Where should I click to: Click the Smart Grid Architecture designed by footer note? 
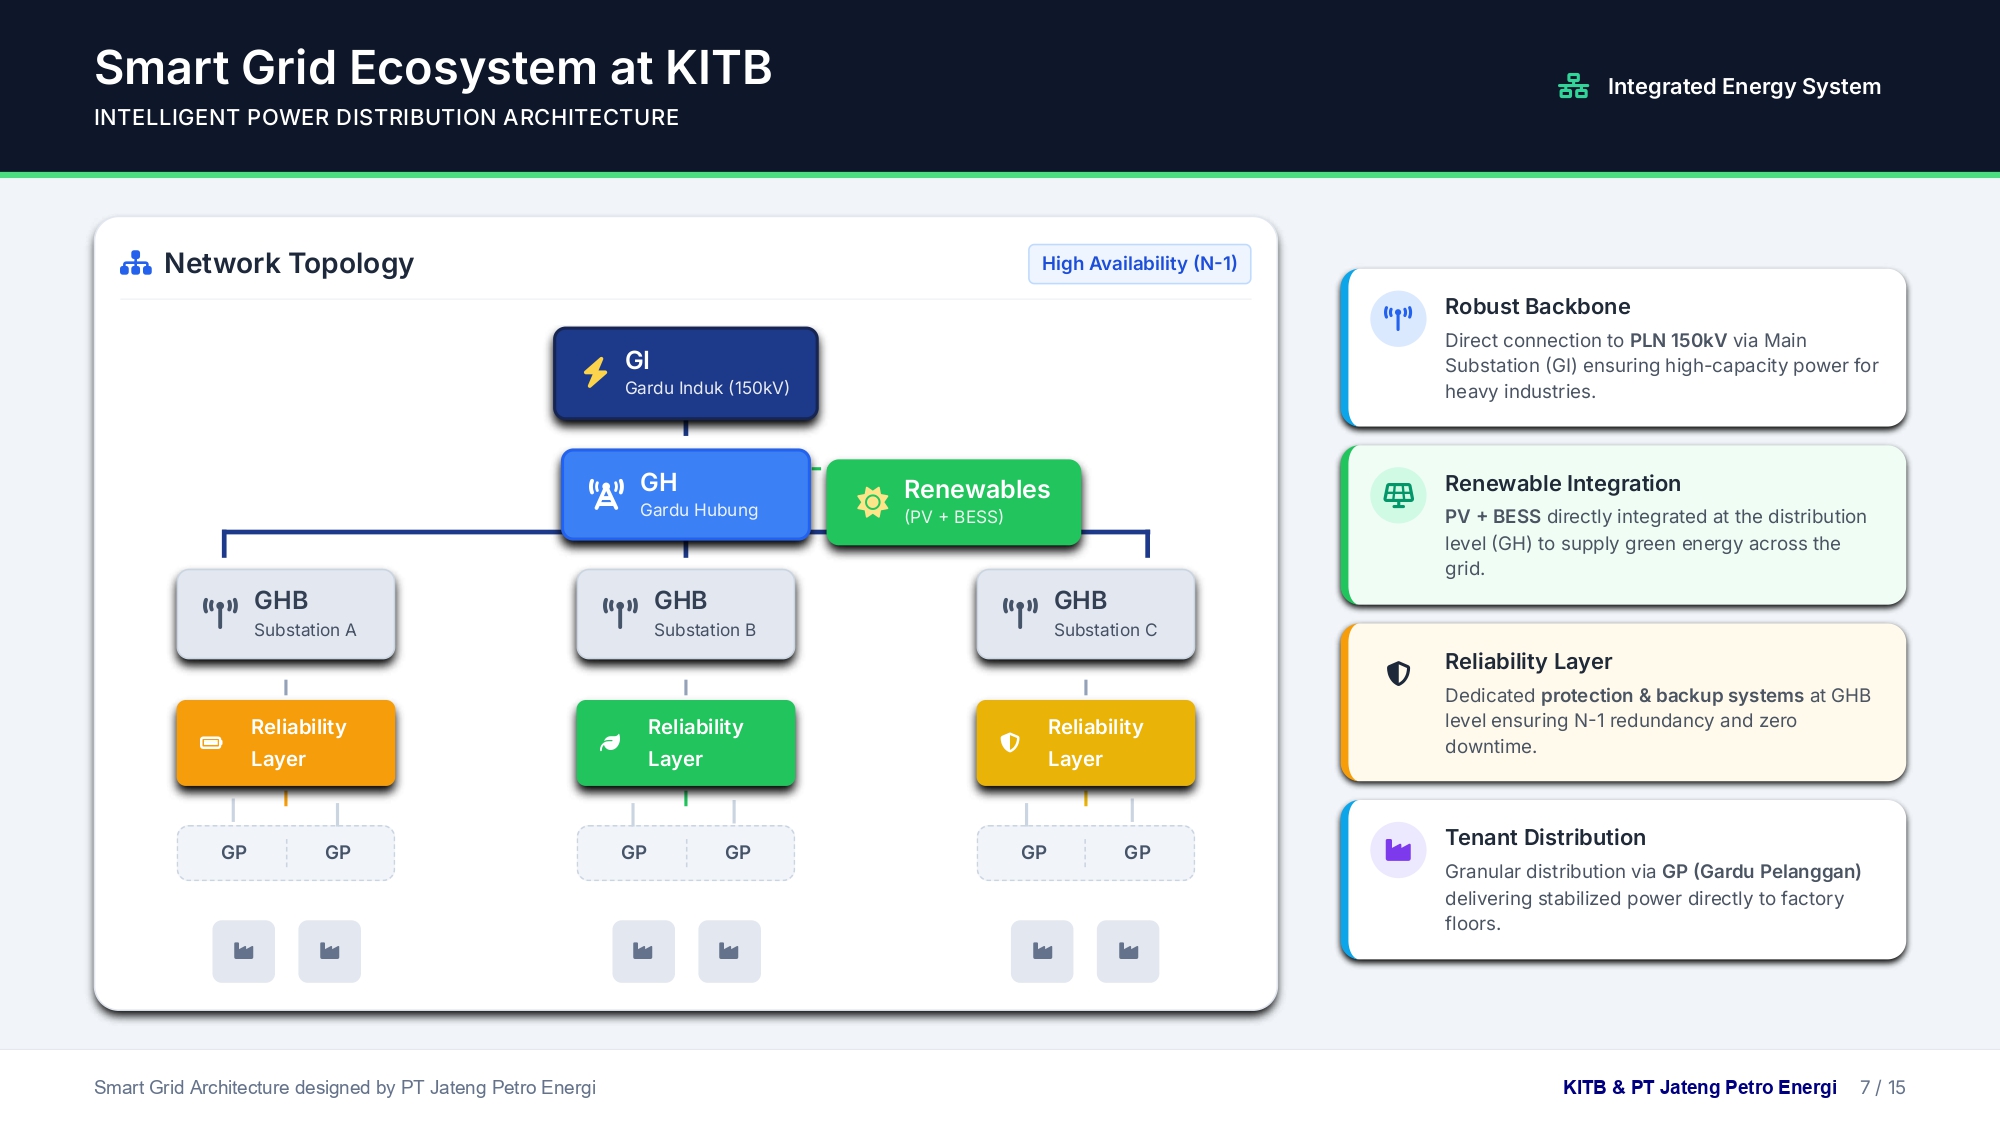coord(345,1087)
